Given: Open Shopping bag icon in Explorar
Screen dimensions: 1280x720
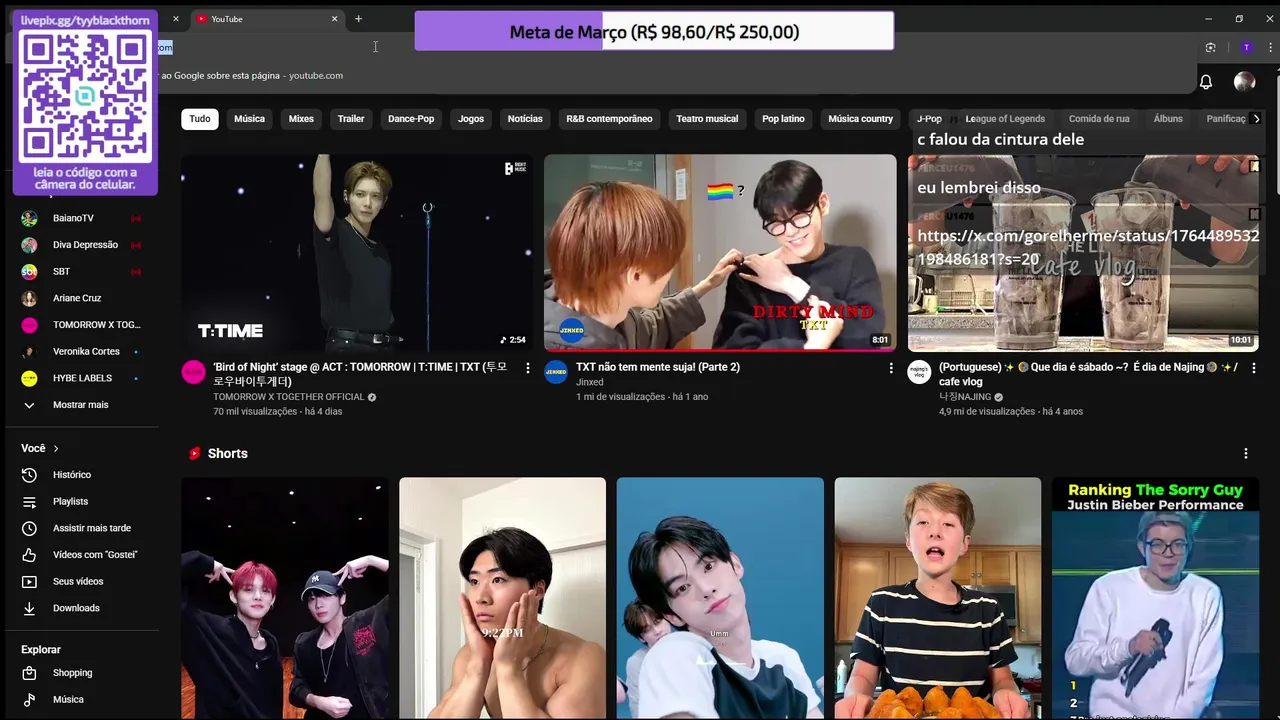Looking at the screenshot, I should 29,673.
